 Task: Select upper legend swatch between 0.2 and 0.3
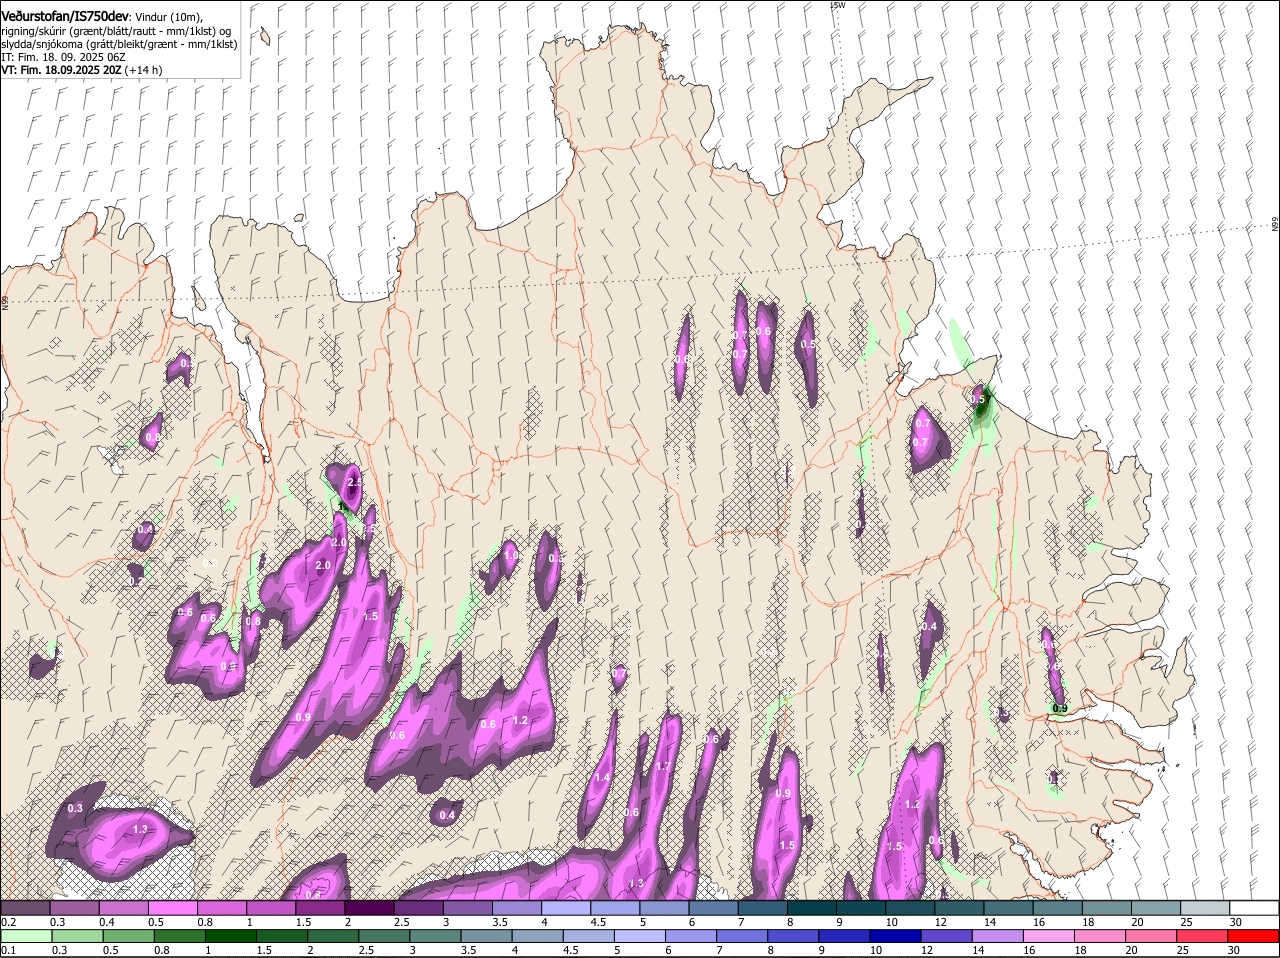[25, 907]
